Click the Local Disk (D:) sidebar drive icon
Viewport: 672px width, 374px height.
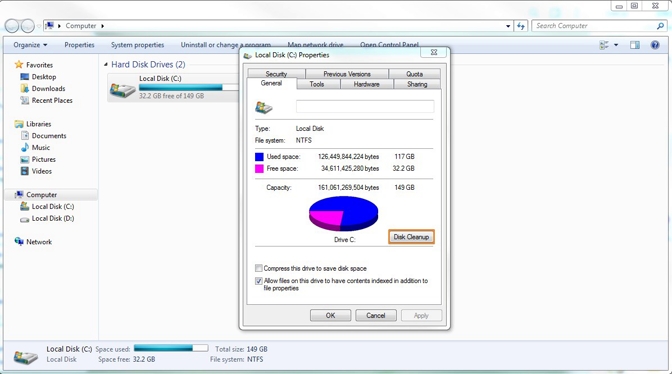(x=24, y=219)
